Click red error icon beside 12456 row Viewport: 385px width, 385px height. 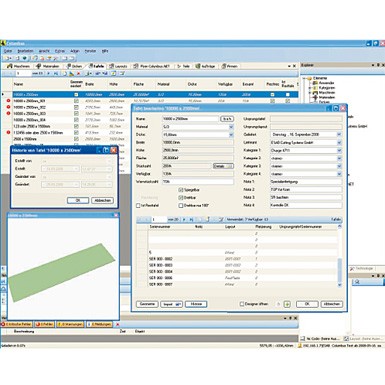[x=8, y=132]
